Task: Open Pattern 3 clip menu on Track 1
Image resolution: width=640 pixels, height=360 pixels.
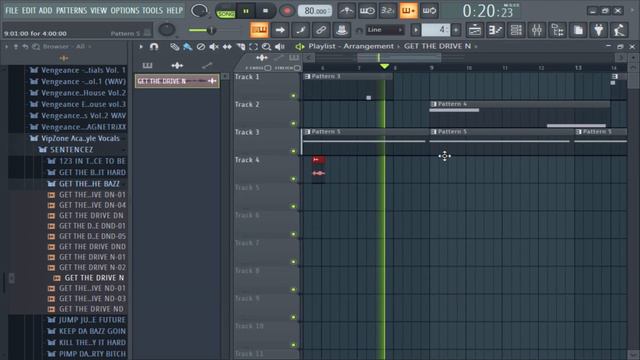Action: click(x=307, y=76)
